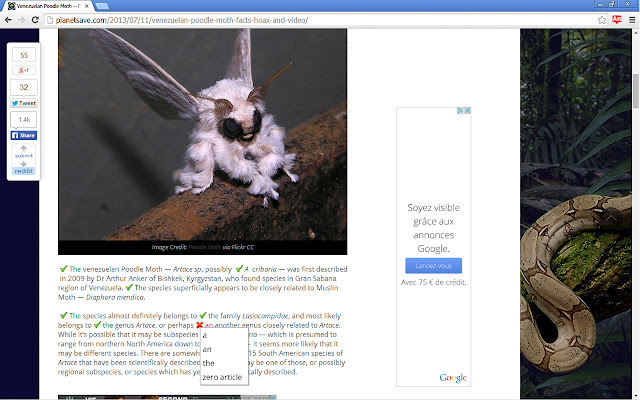Reload the page
The height and width of the screenshot is (400, 640).
click(35, 20)
